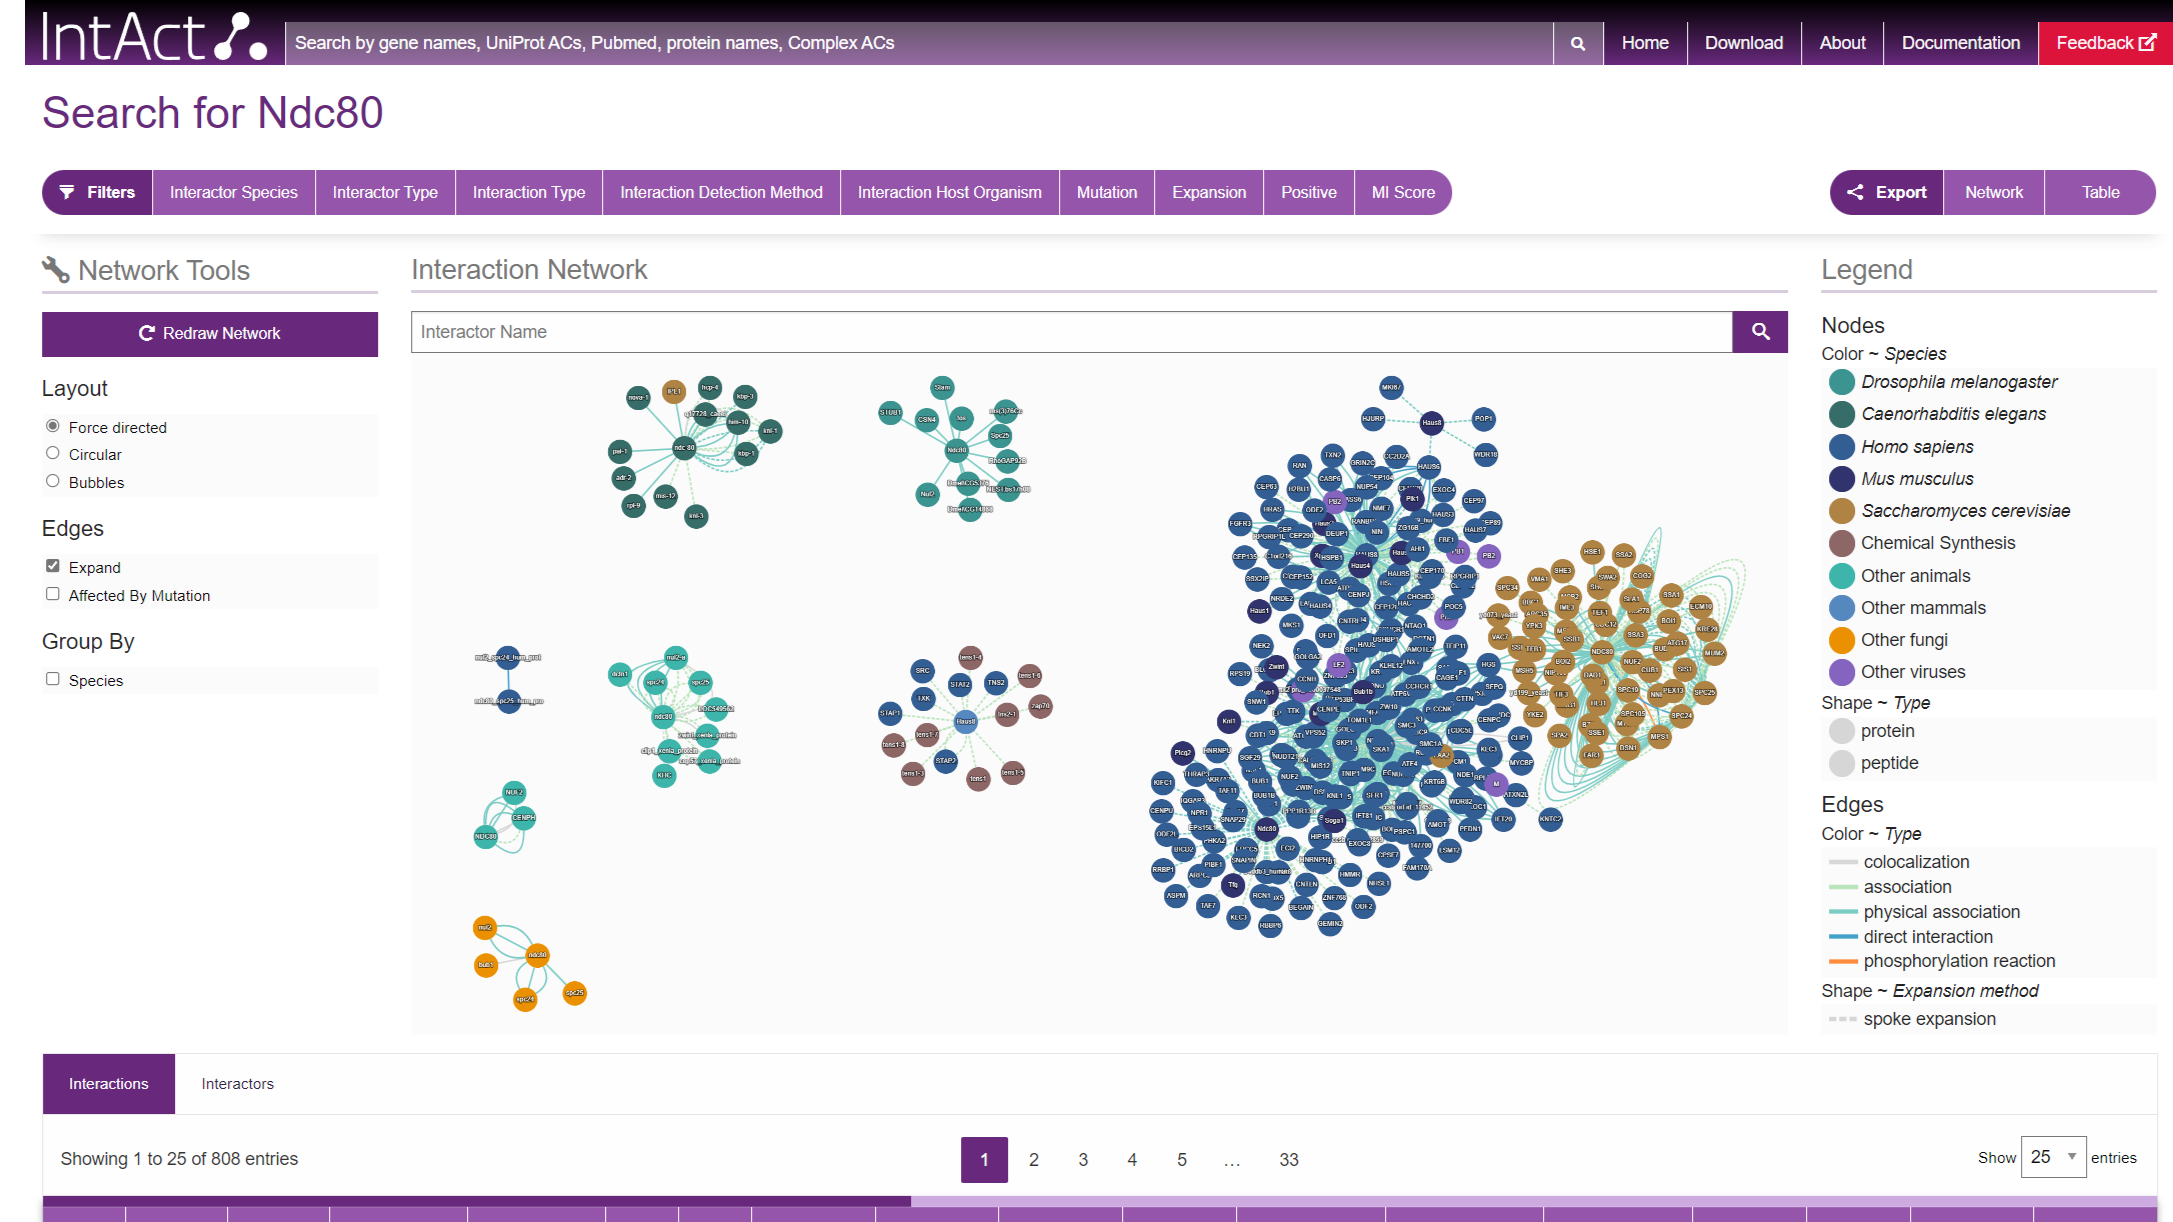Click the Filters funnel button
This screenshot has height=1222, width=2173.
tap(97, 192)
